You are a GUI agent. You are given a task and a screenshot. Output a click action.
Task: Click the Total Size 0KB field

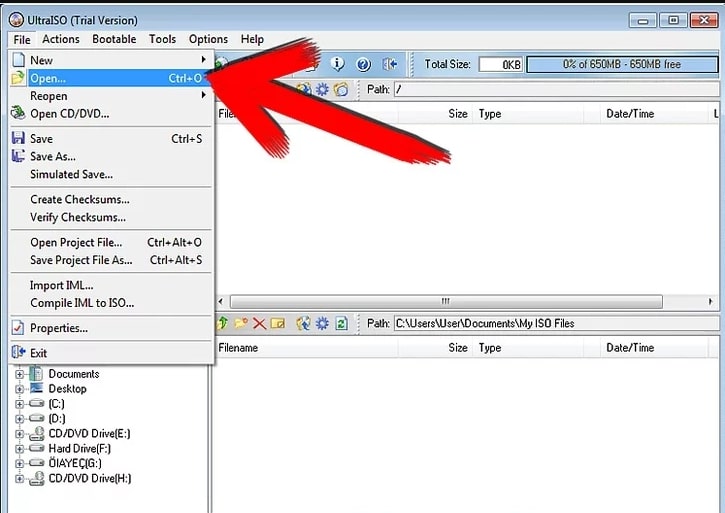(501, 64)
